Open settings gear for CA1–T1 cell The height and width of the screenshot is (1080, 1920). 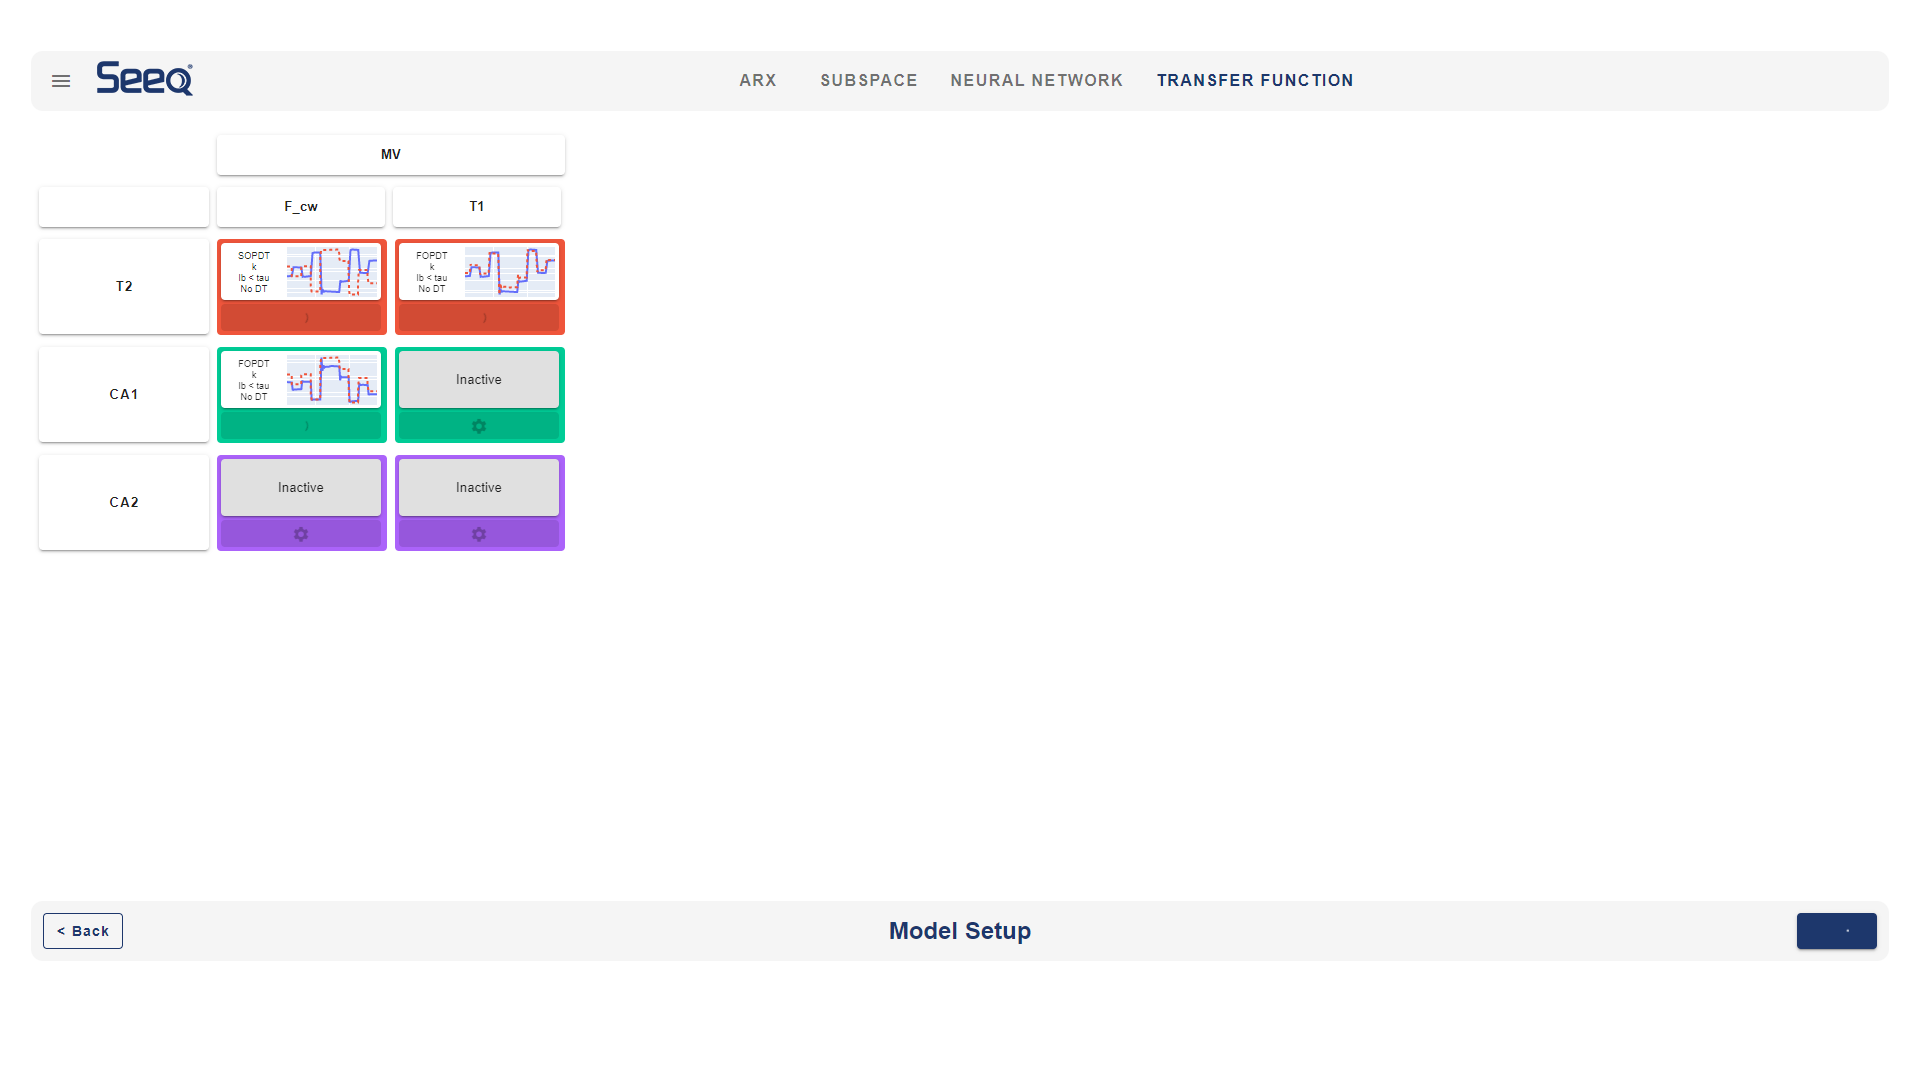[x=479, y=426]
